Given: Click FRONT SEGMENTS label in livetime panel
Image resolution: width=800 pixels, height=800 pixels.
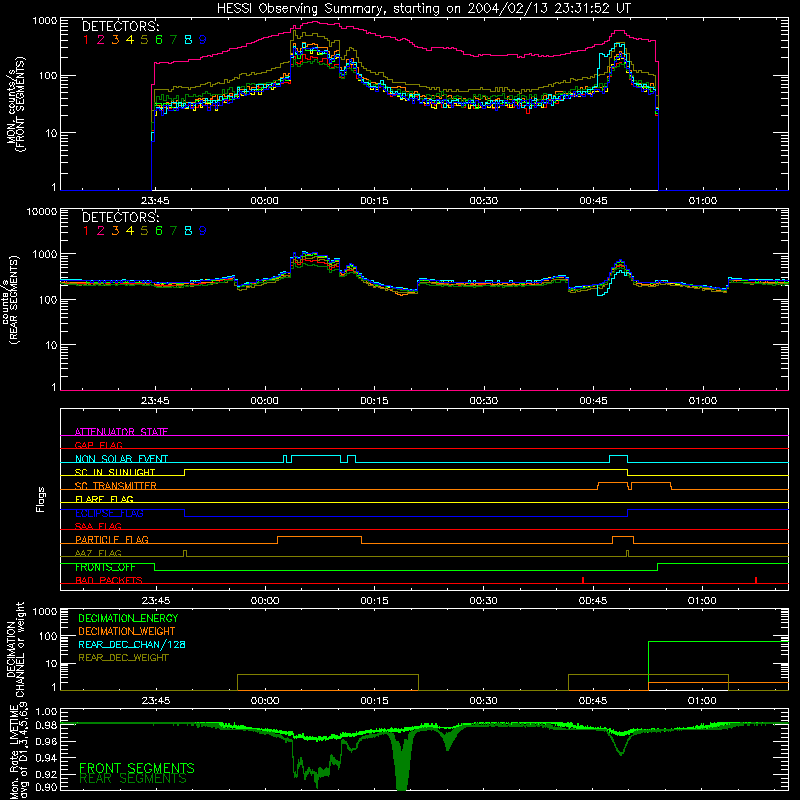Looking at the screenshot, I should [x=137, y=768].
